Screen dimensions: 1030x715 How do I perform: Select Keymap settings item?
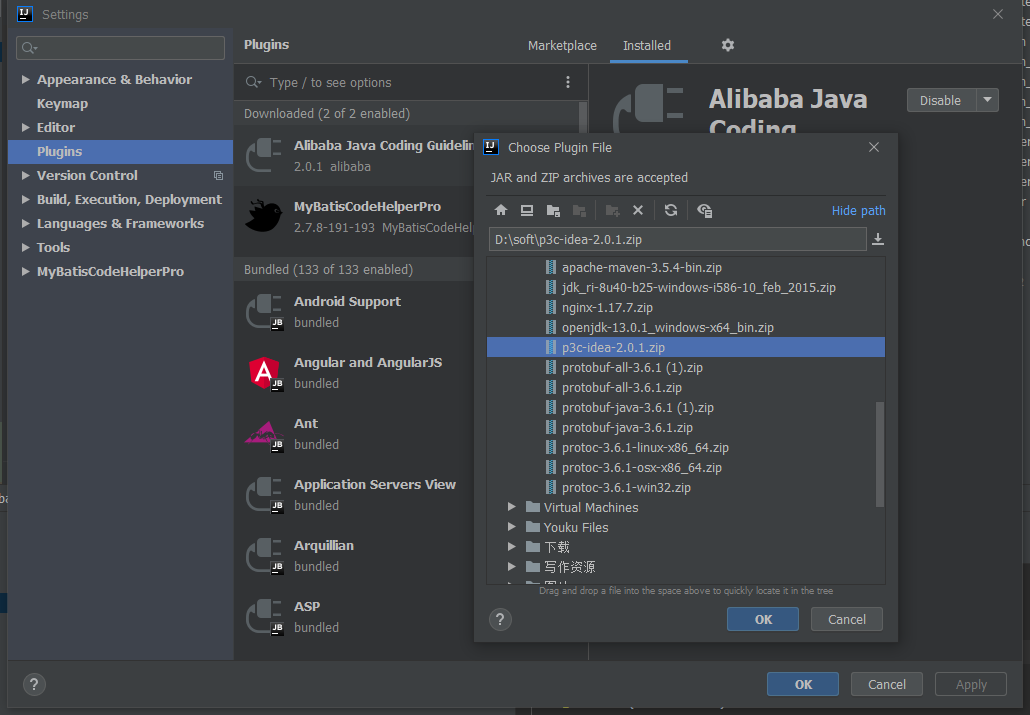tap(62, 104)
